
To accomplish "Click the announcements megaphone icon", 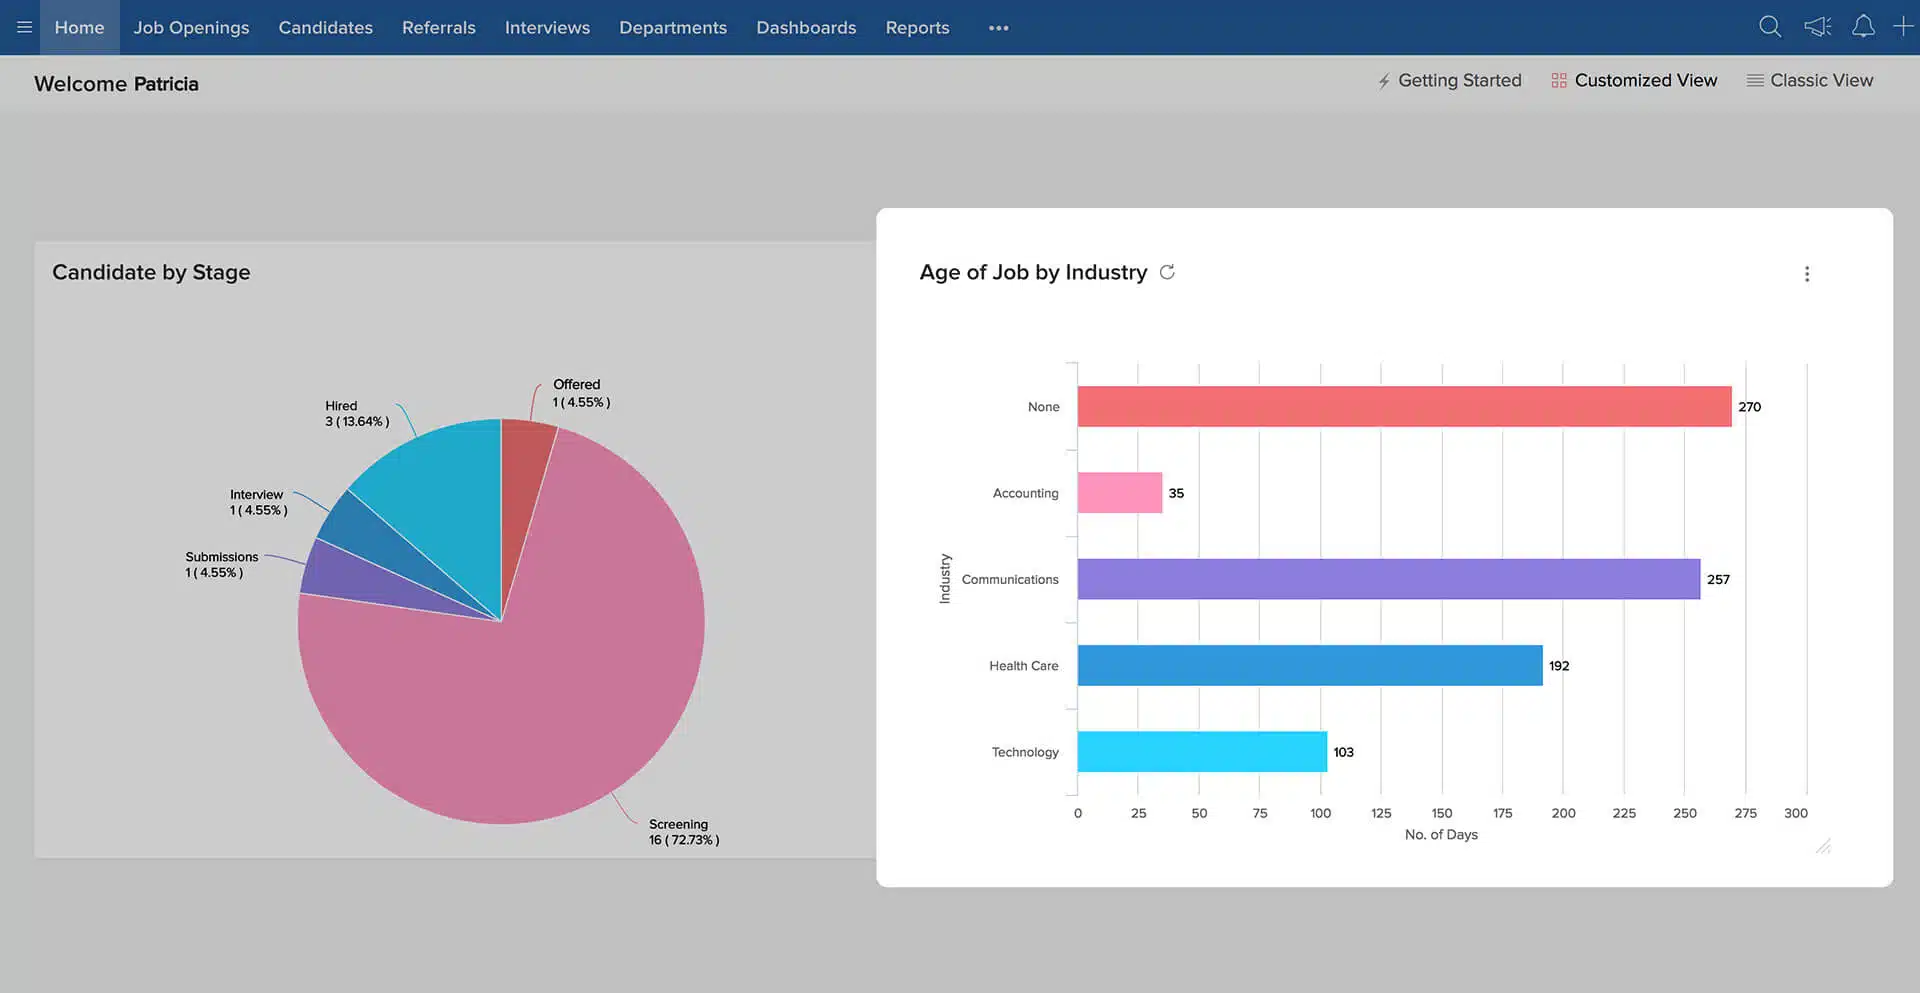I will point(1817,27).
